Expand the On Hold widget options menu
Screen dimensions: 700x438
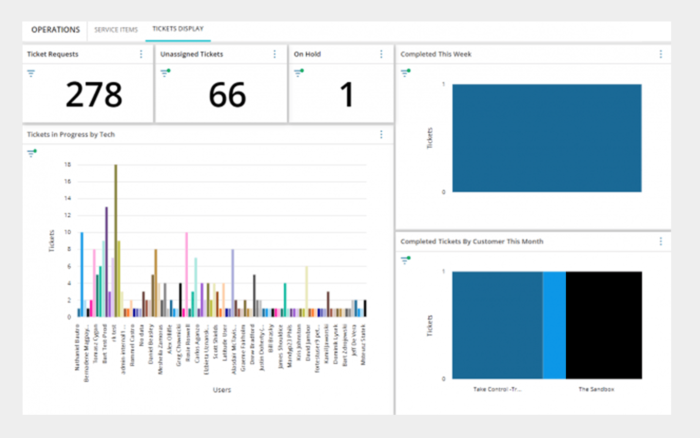click(x=380, y=54)
